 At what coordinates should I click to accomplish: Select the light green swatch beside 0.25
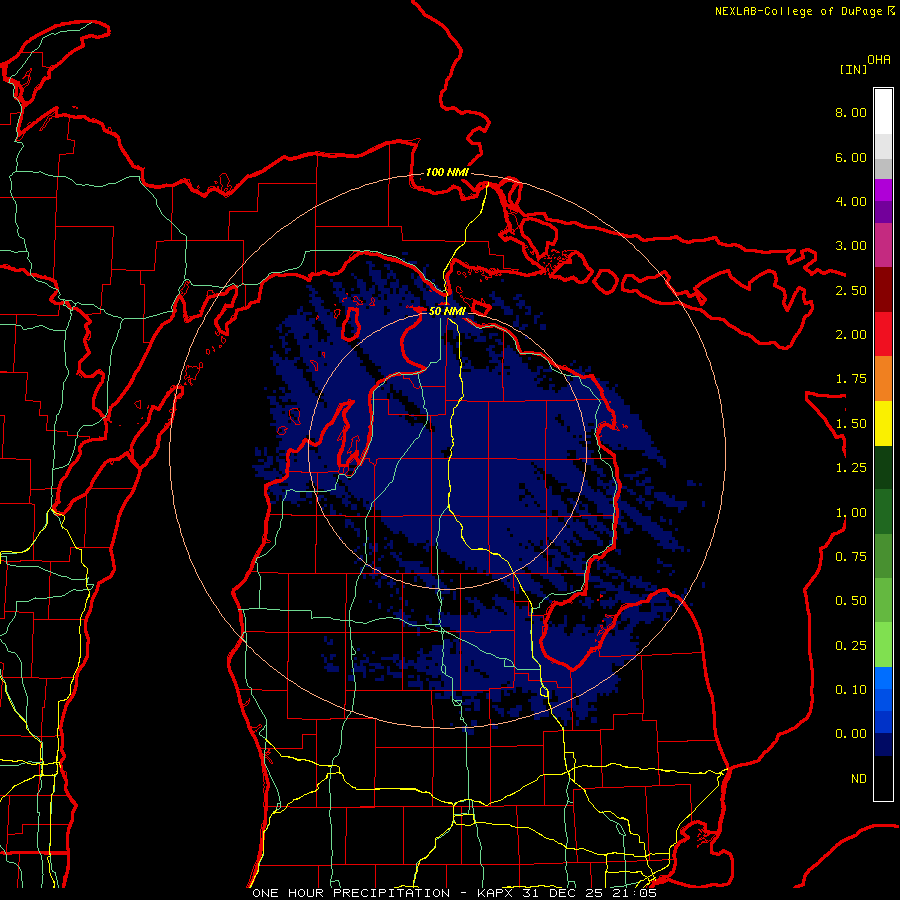pos(883,645)
